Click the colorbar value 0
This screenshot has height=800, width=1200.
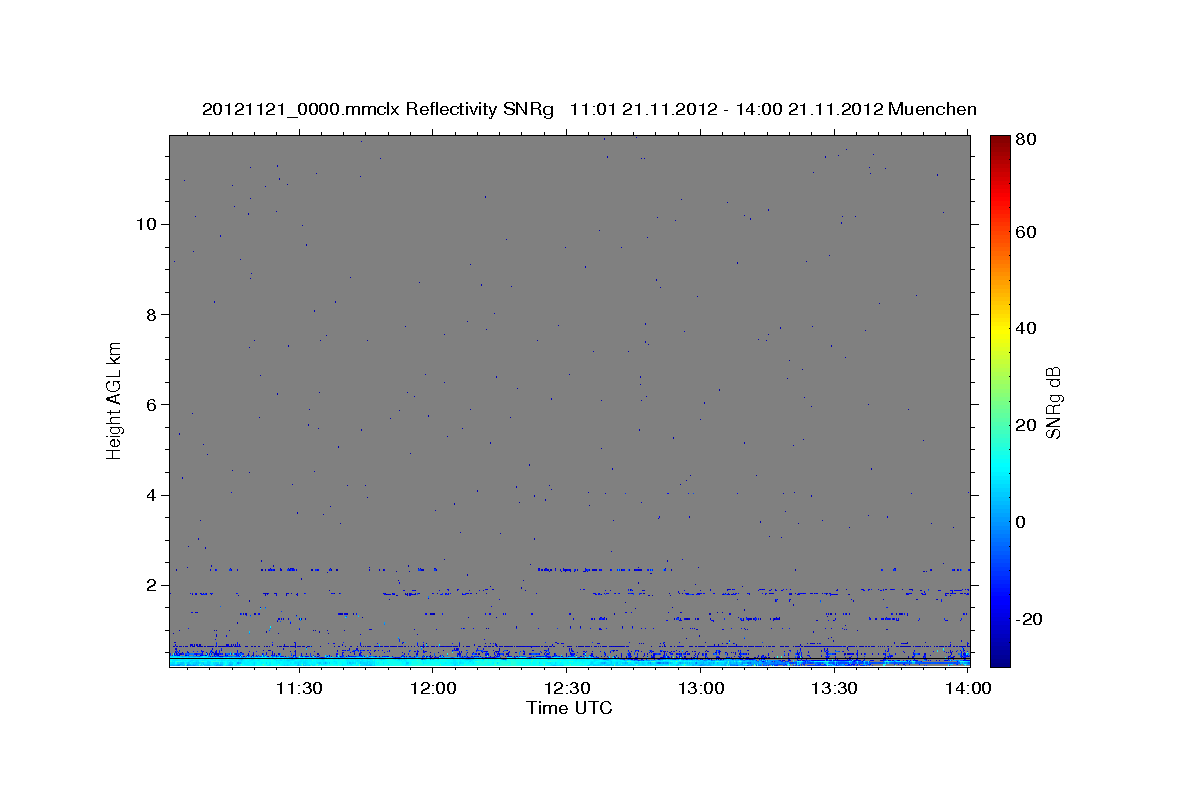coord(1021,522)
